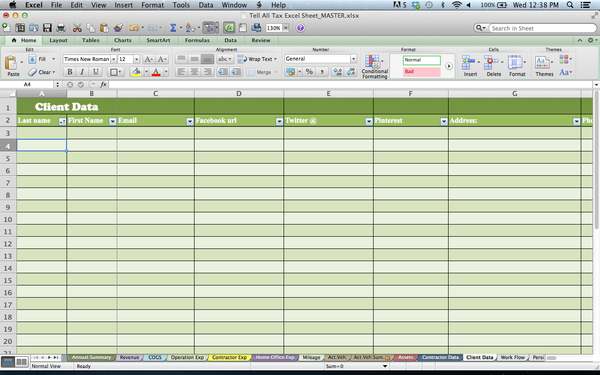Click the Cut scissors icon
Viewport: 600px width, 375px height.
77,28
